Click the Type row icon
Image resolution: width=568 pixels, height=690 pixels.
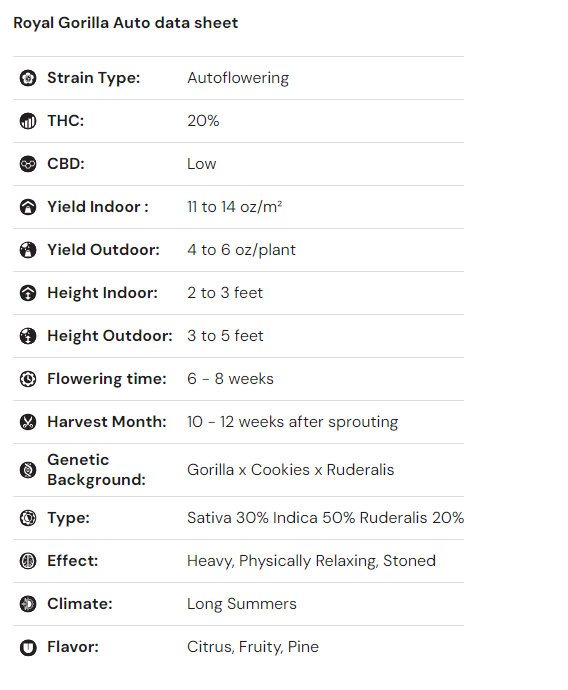coord(28,518)
